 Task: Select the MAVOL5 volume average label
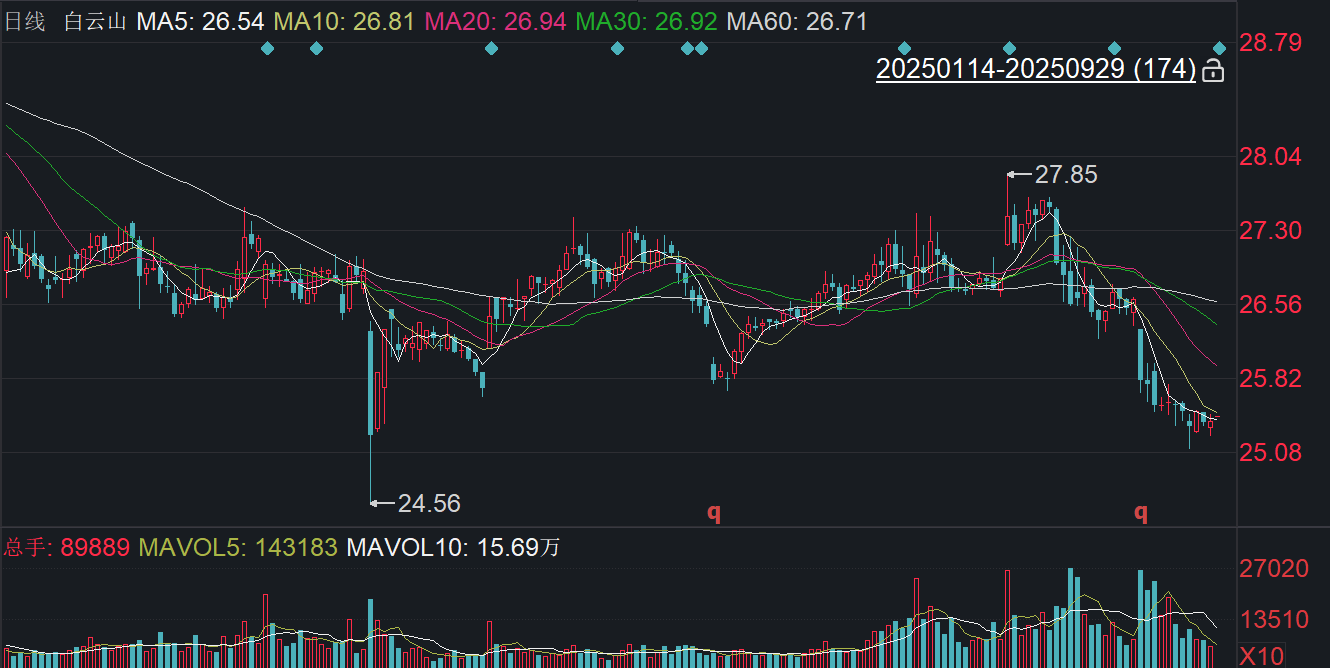[238, 547]
